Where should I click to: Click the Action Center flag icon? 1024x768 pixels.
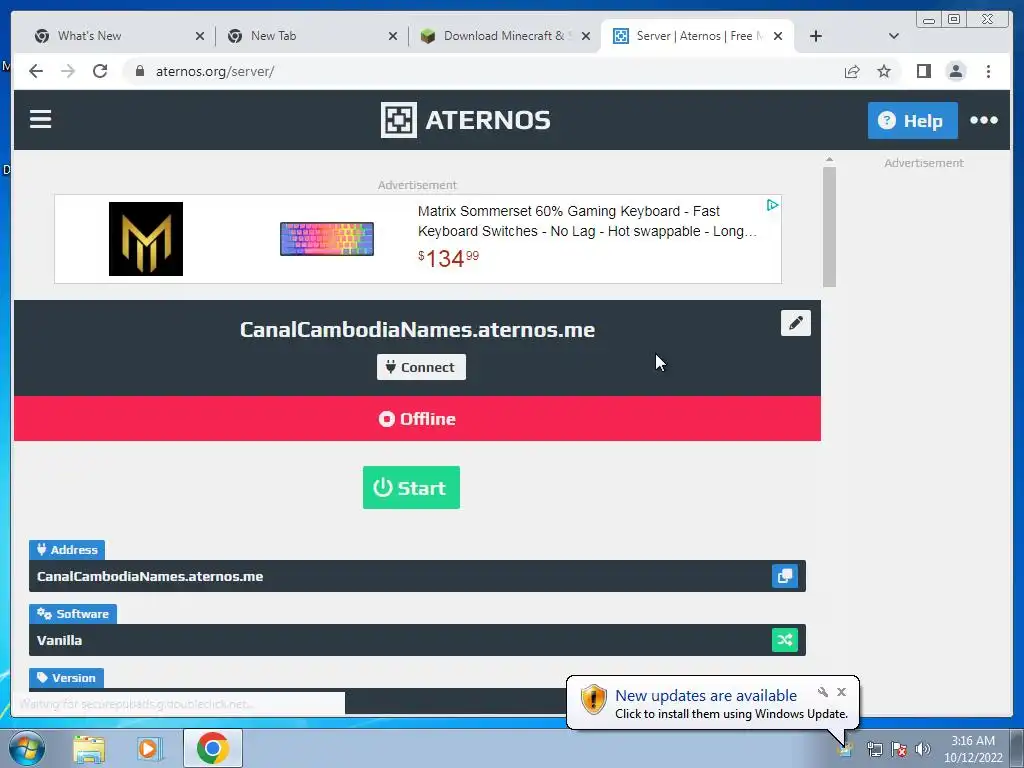pos(899,749)
